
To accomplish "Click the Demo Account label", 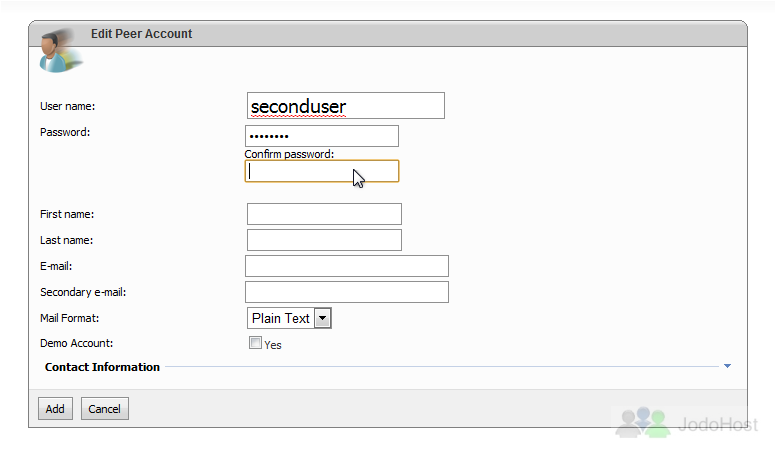I will point(77,343).
